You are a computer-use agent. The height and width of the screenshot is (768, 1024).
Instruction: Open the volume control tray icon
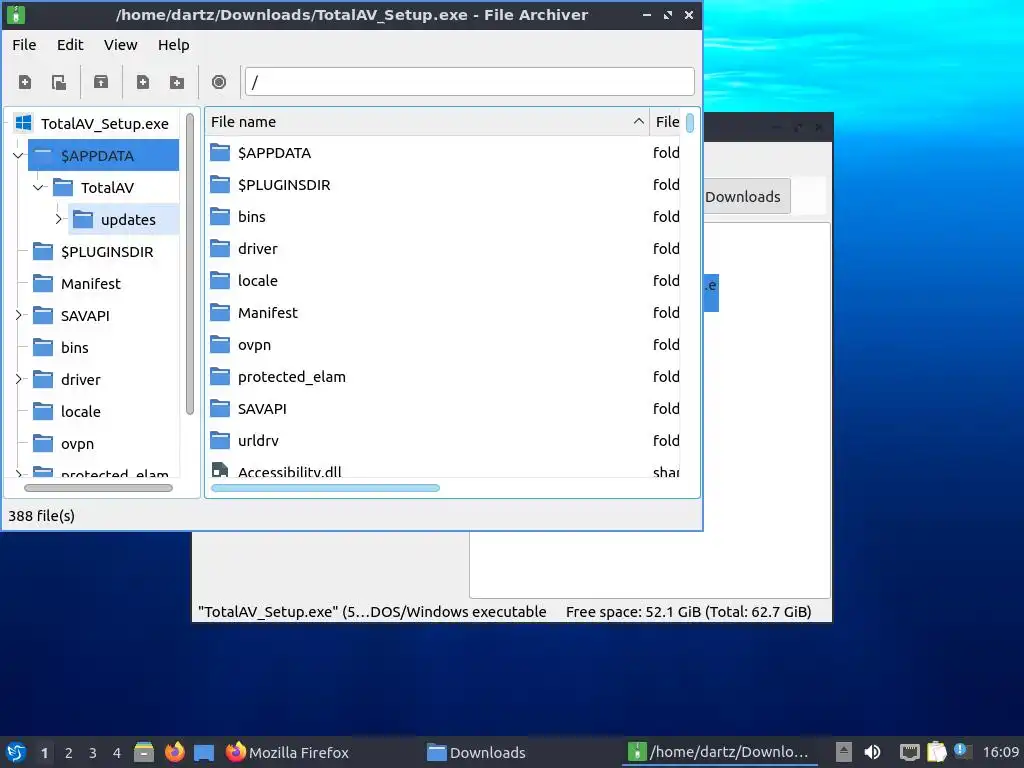click(872, 752)
